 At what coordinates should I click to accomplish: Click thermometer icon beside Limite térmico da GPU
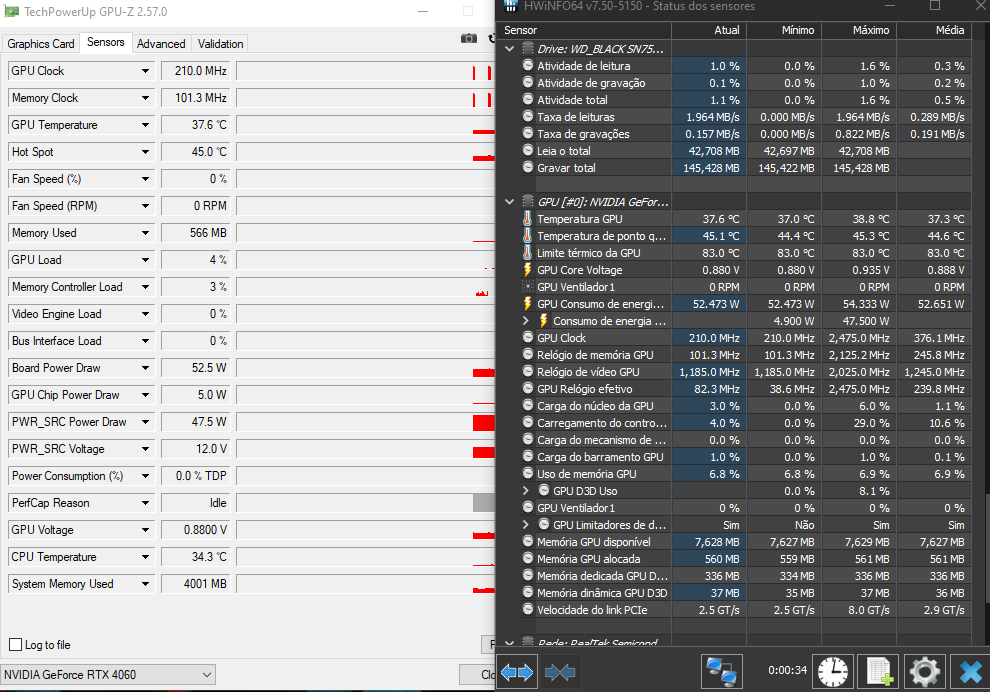(528, 253)
